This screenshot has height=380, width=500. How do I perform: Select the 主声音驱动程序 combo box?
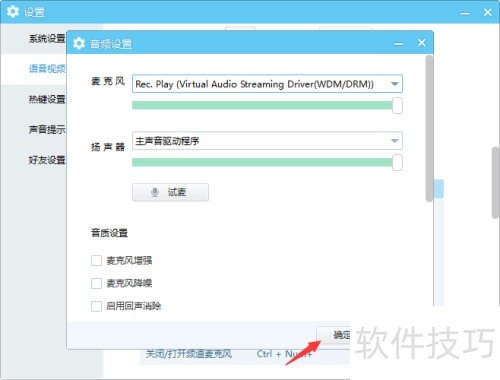(x=267, y=141)
